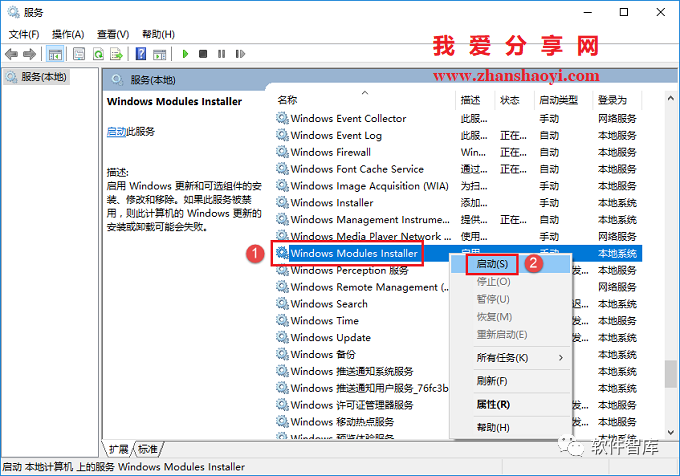Click gear icon of Windows Font Cache Service
Screen dimensions: 680x476
pyautogui.click(x=282, y=169)
